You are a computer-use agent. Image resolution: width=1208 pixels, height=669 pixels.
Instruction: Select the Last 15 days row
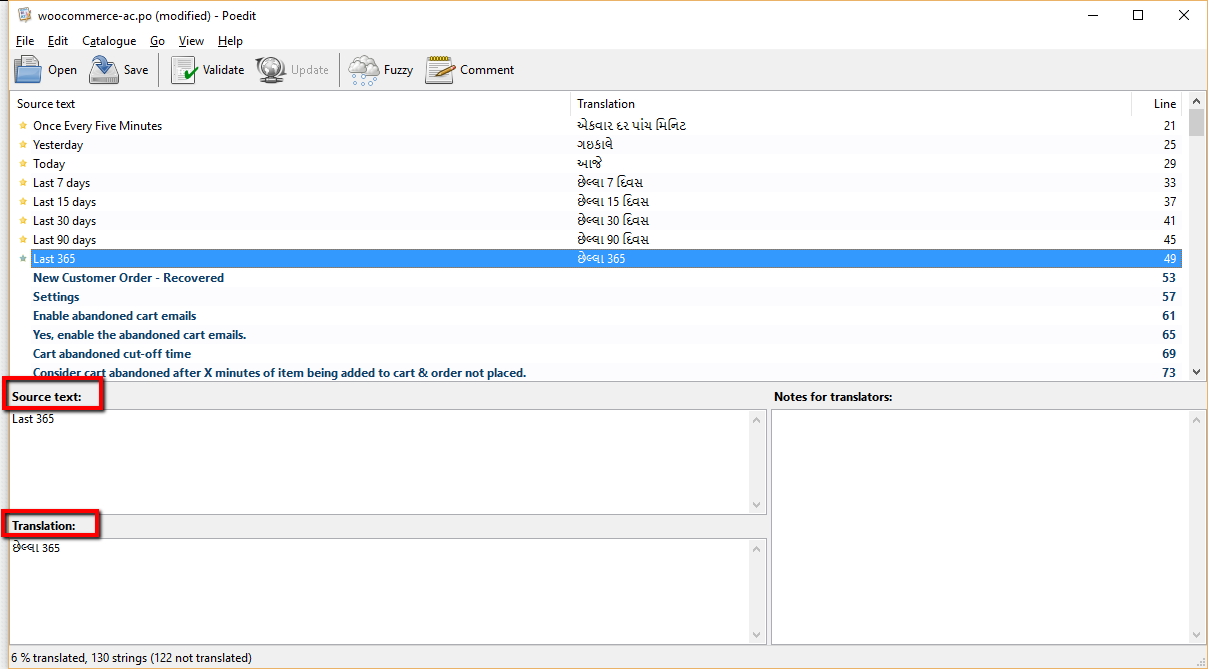(x=596, y=202)
